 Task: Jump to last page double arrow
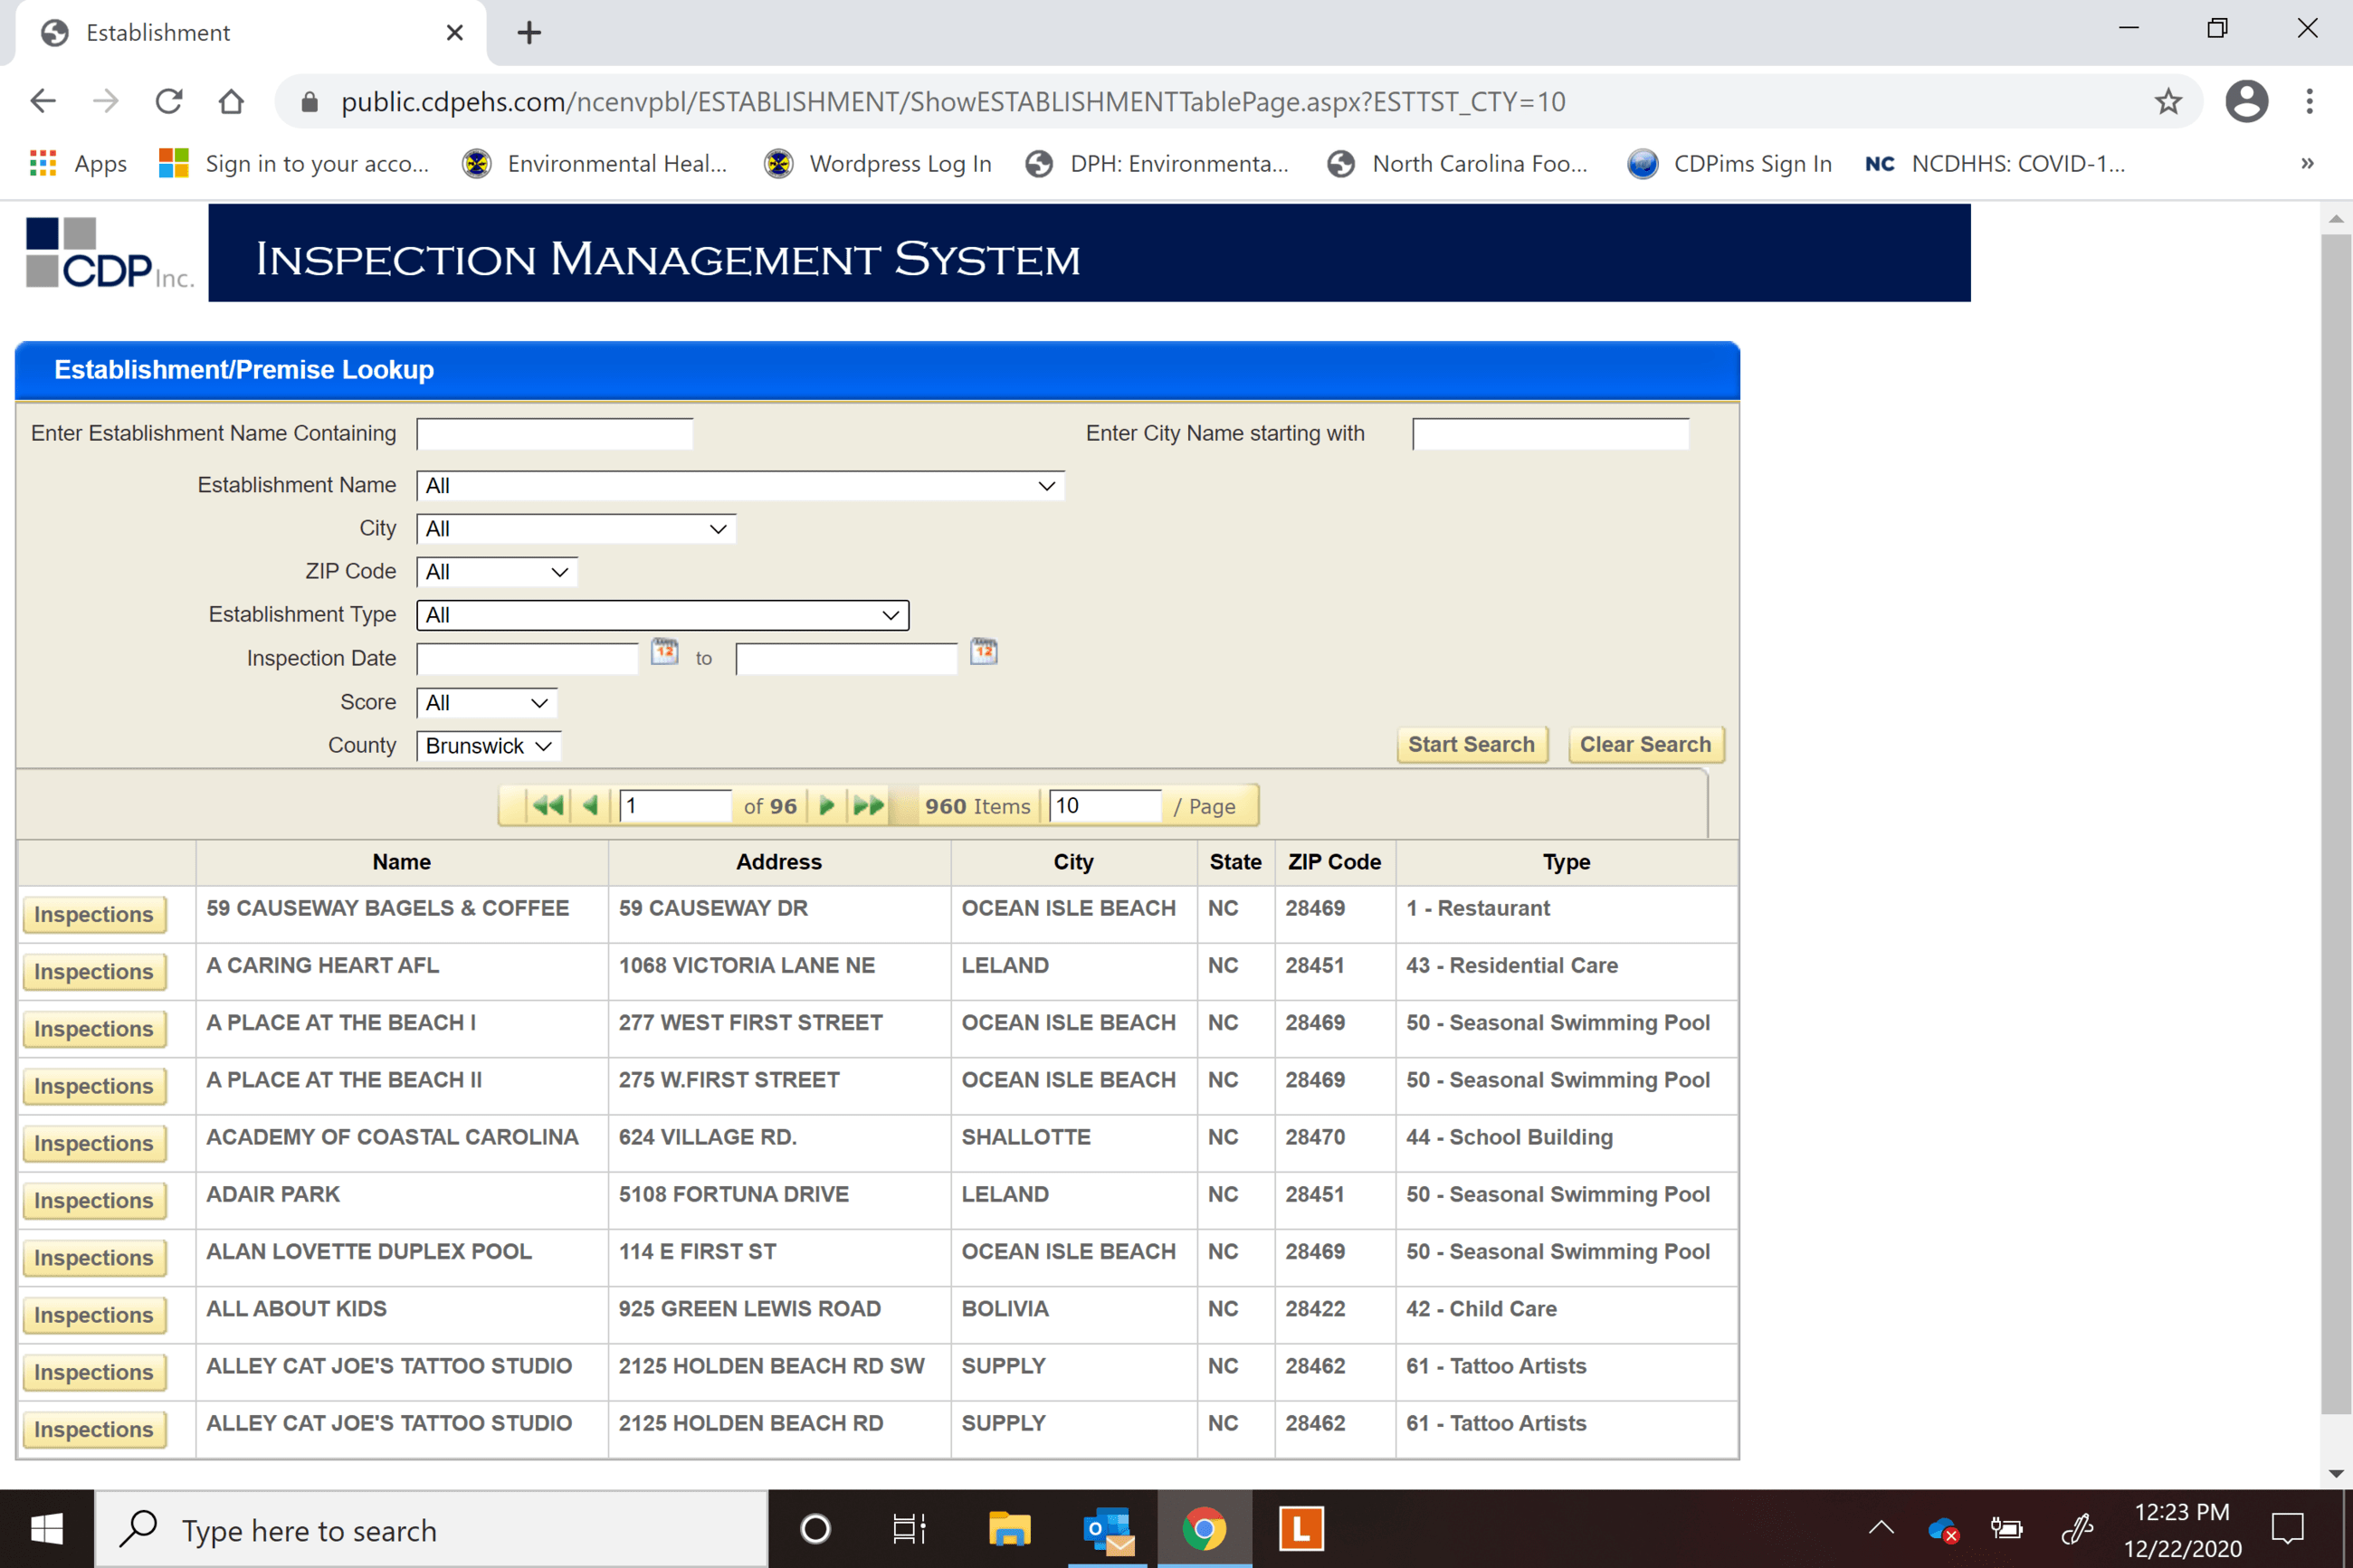point(868,805)
